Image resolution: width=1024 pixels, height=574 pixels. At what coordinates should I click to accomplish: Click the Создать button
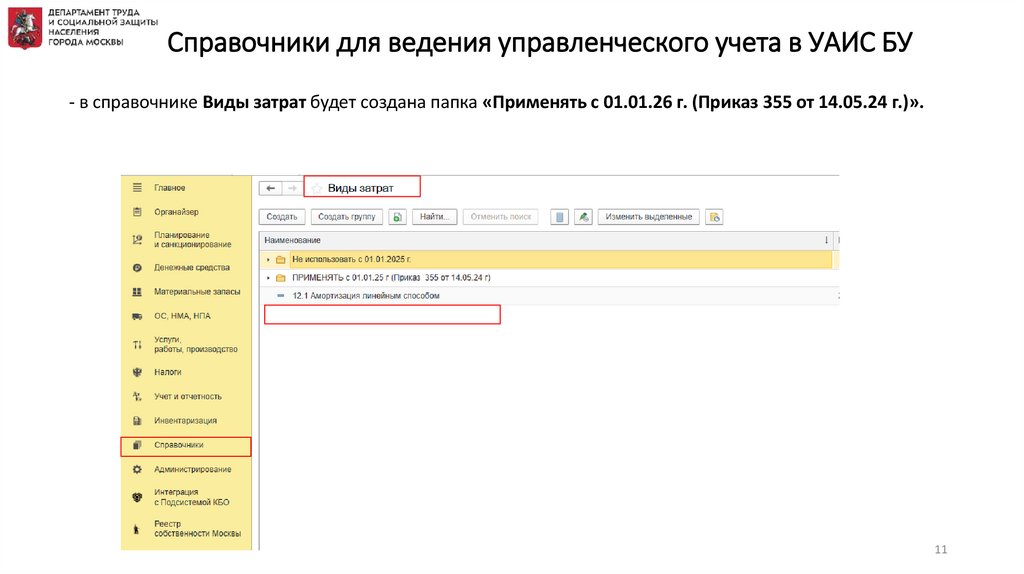coord(281,217)
